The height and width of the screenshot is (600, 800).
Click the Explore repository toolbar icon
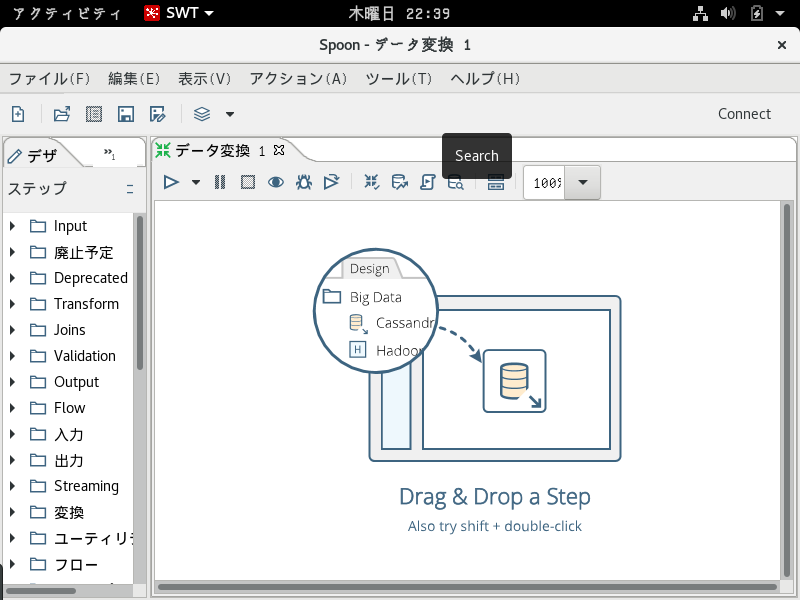coord(94,114)
